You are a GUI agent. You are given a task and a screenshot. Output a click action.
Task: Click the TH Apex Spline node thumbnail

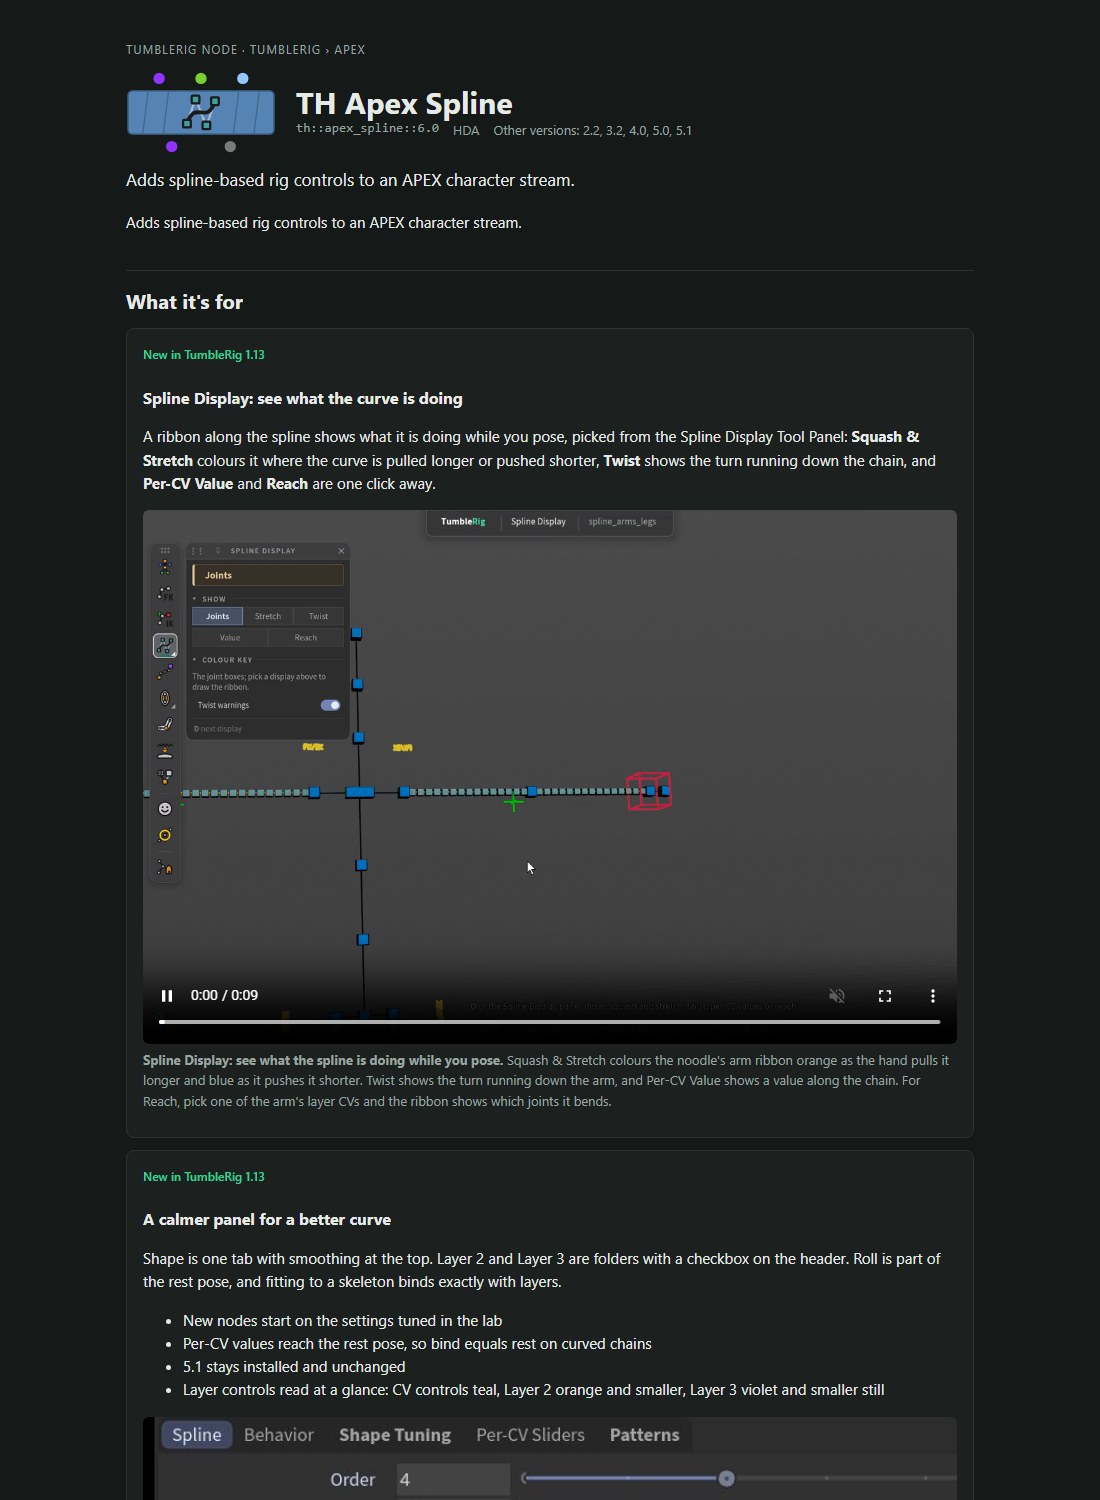[x=201, y=112]
